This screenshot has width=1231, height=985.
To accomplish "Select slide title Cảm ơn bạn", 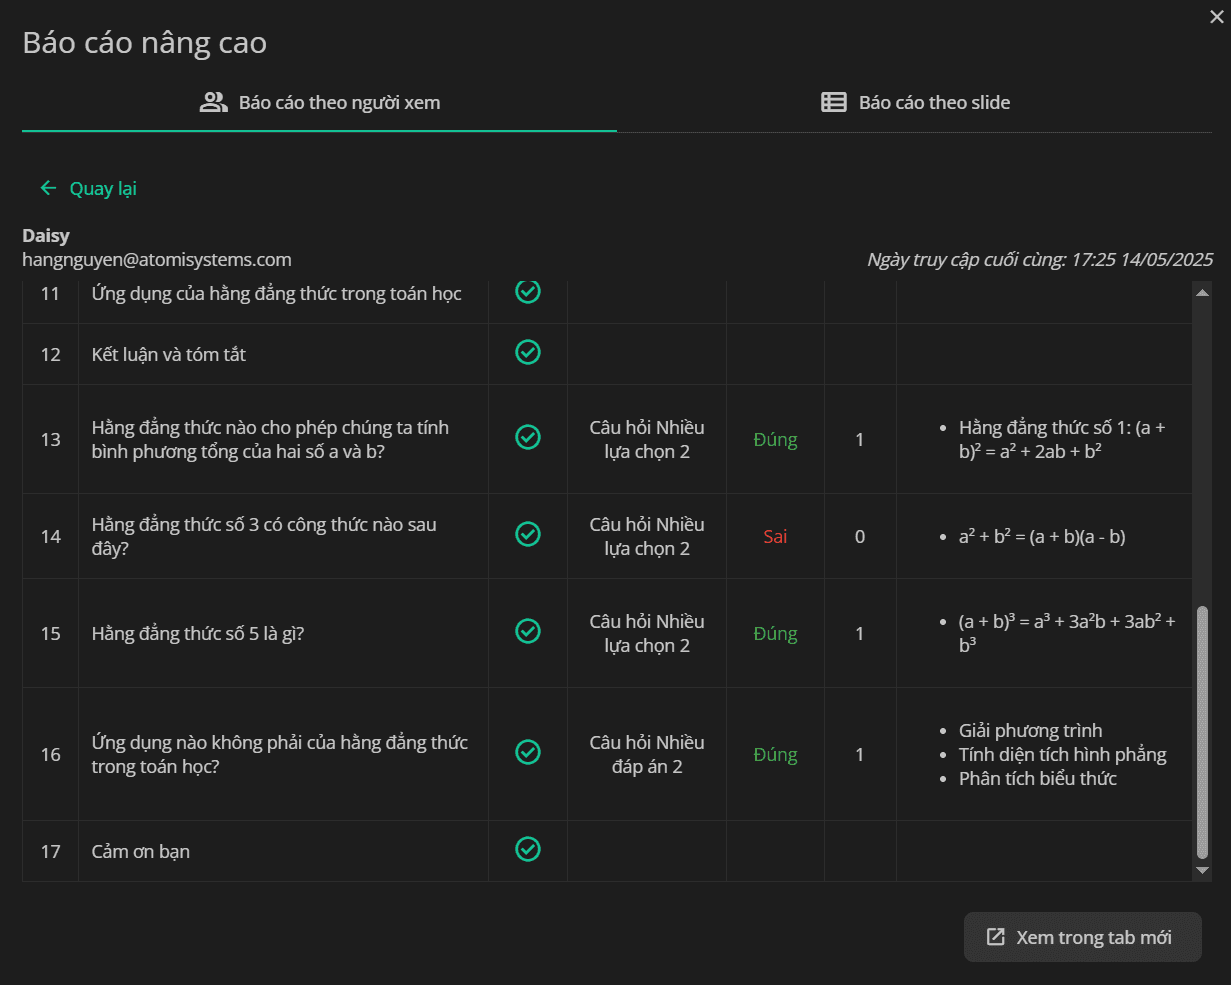I will click(141, 851).
